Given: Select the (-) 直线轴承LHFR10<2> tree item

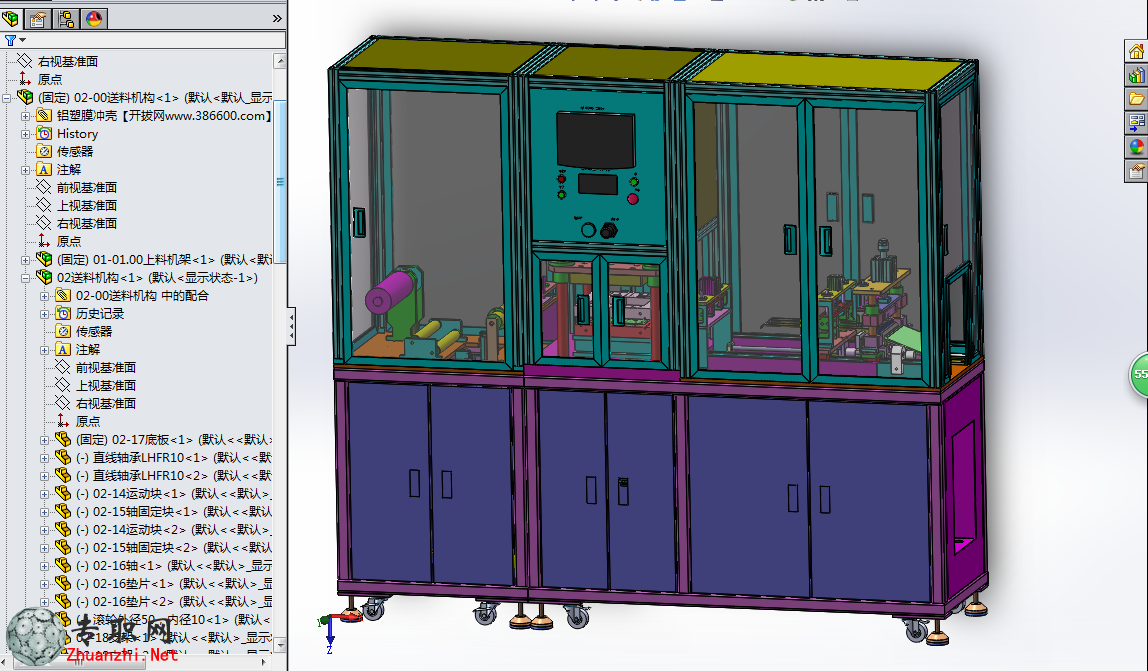Looking at the screenshot, I should pyautogui.click(x=174, y=475).
